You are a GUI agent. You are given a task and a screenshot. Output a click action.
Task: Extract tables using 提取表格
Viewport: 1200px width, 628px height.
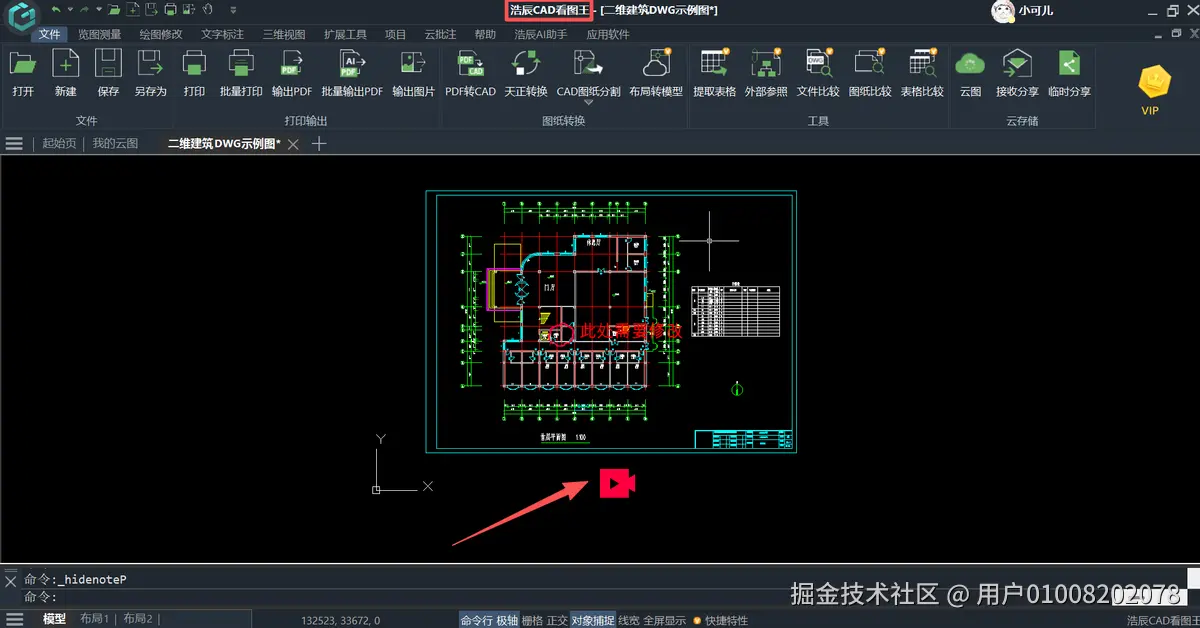pos(714,73)
